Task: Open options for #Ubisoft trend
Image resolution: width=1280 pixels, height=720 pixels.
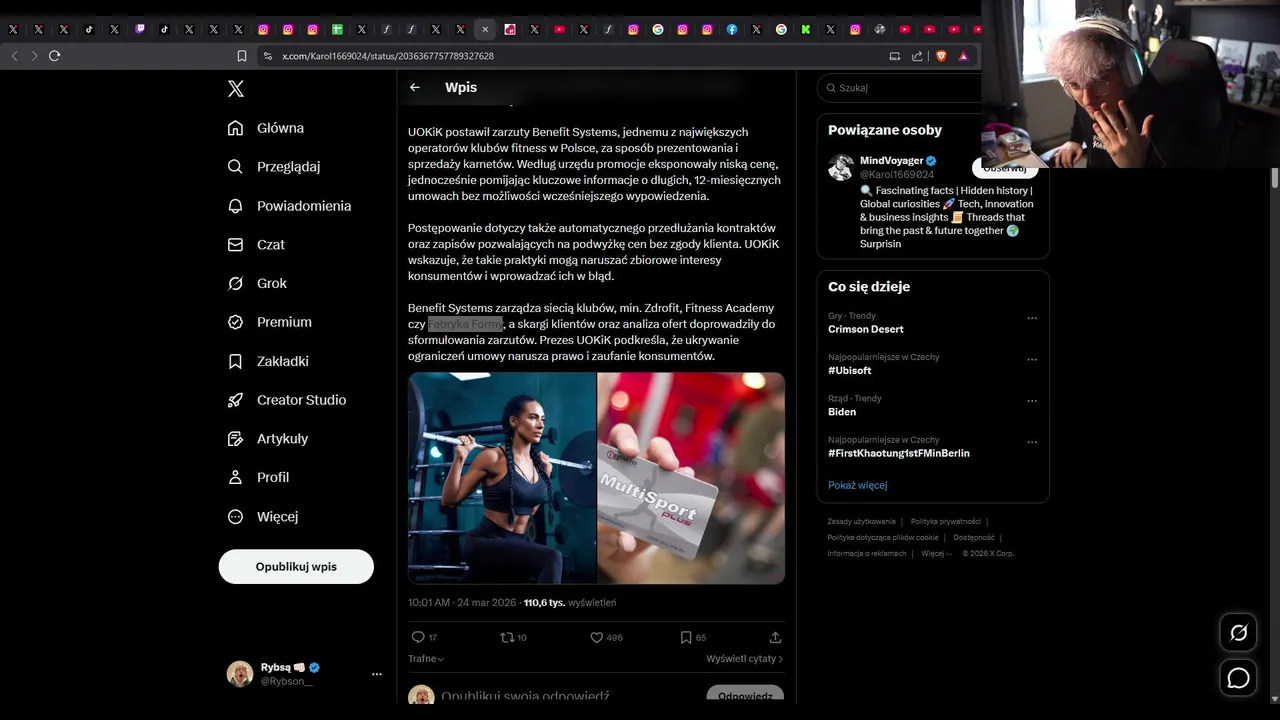Action: (1032, 359)
